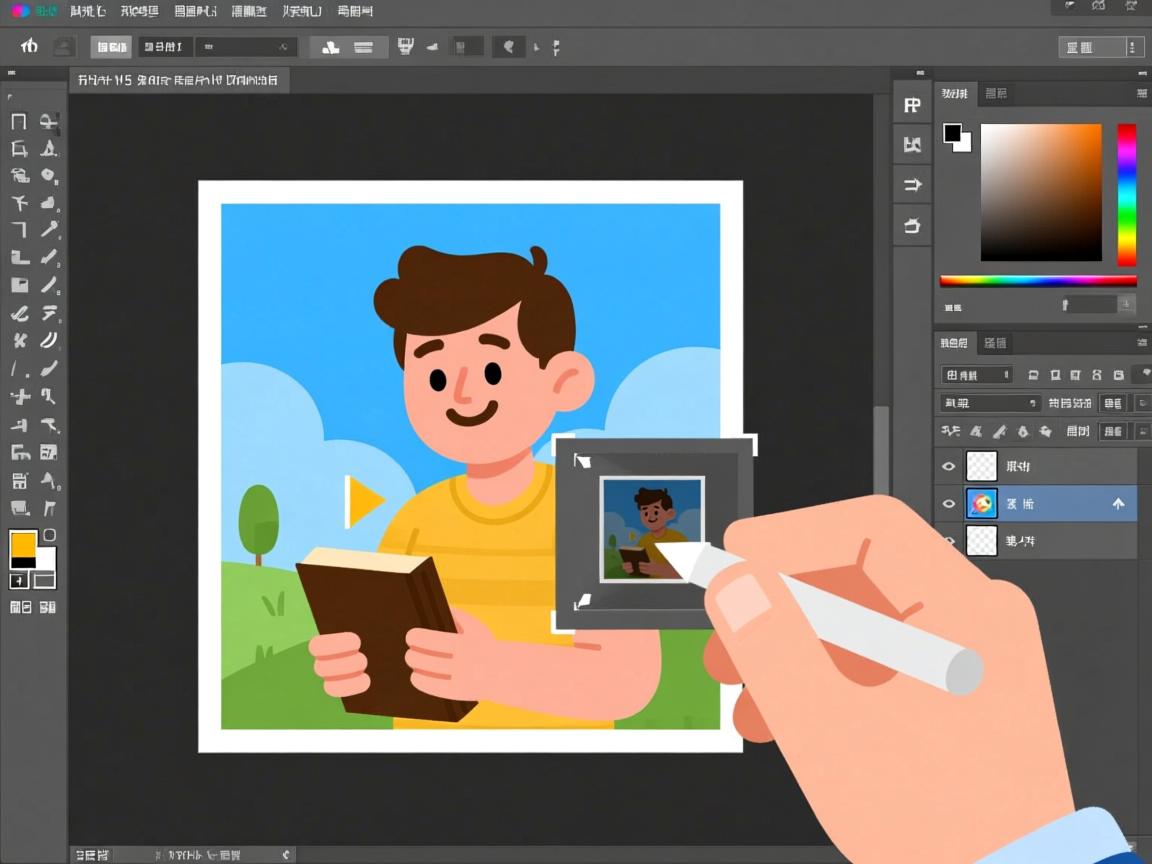
Task: Click the right-arrow icon in collapsed panel strip
Action: pos(911,185)
